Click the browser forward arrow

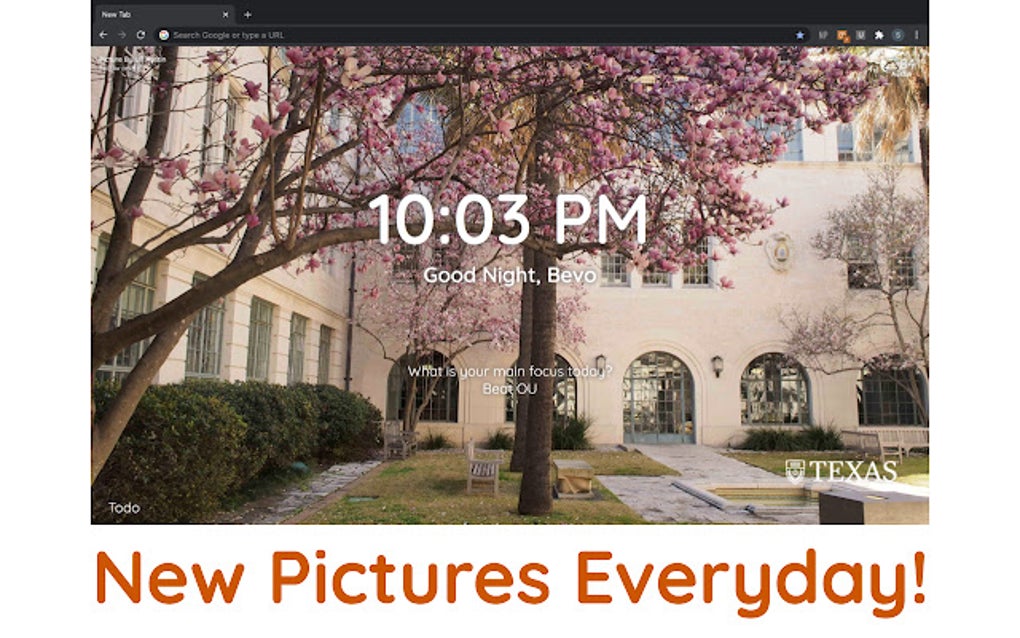click(122, 35)
